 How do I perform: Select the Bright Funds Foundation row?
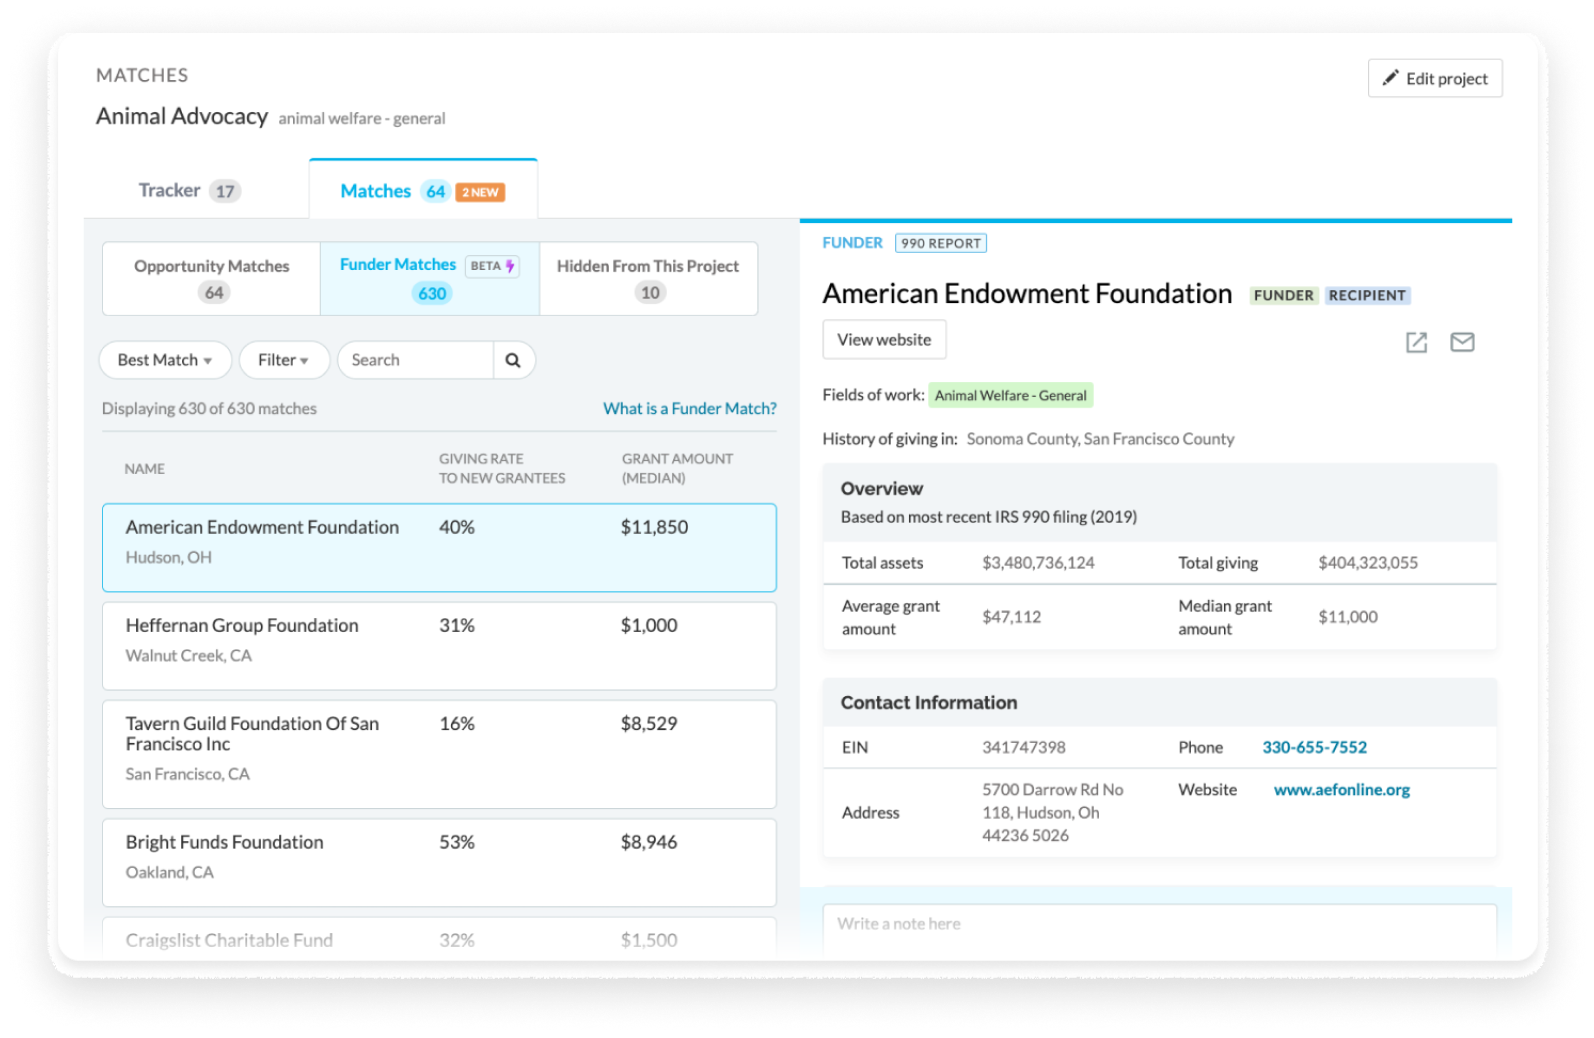pyautogui.click(x=439, y=862)
